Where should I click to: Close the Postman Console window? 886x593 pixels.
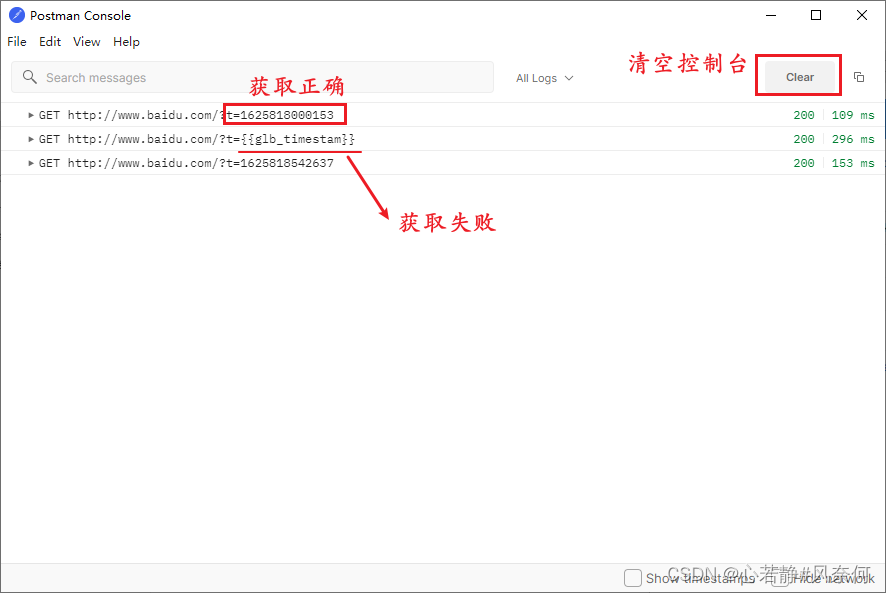[x=862, y=15]
